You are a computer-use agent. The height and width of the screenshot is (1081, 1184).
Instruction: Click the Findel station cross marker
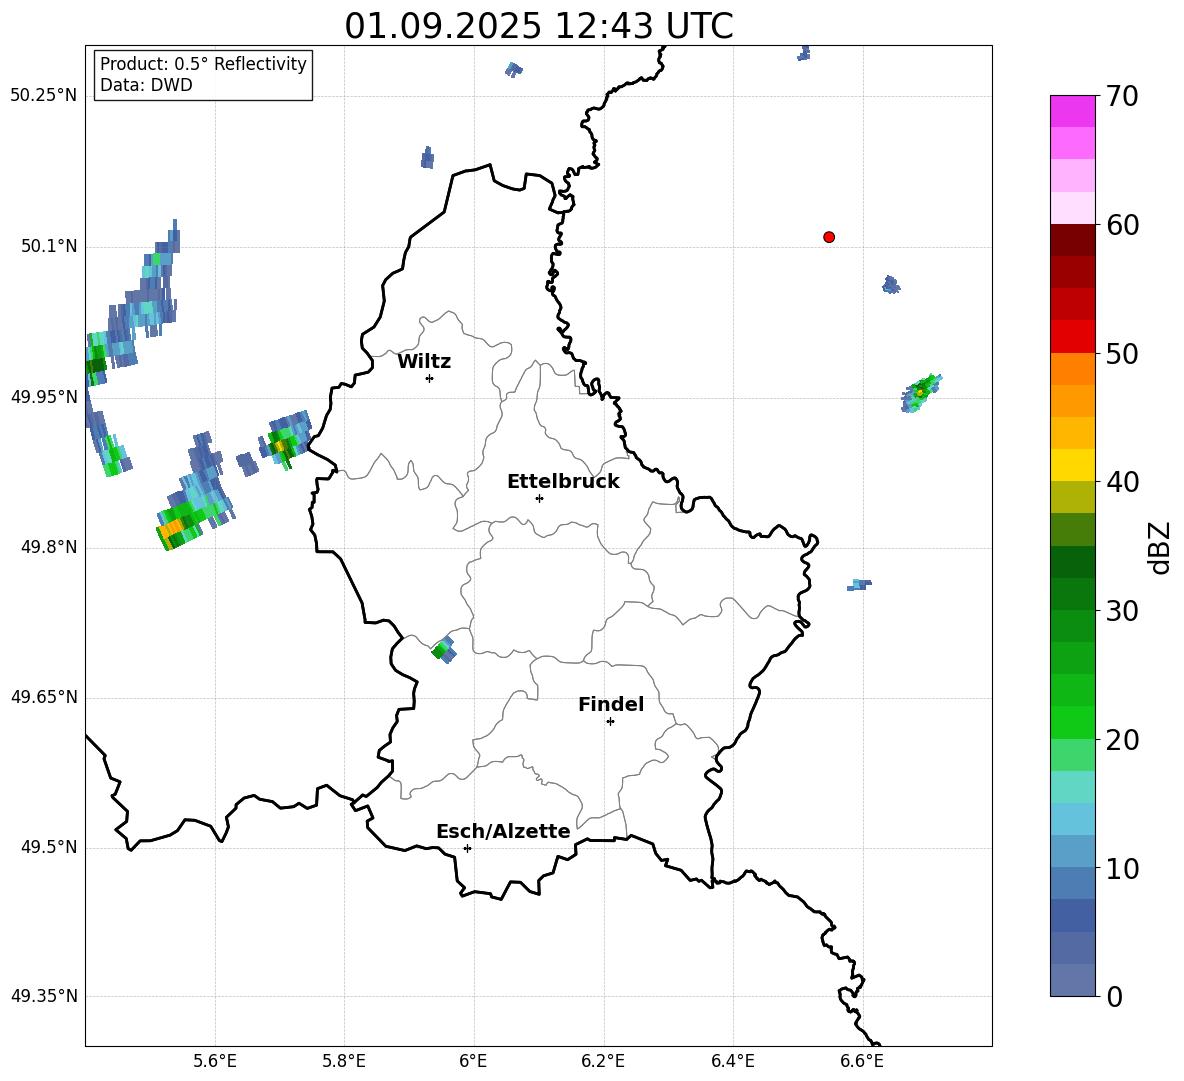[610, 722]
